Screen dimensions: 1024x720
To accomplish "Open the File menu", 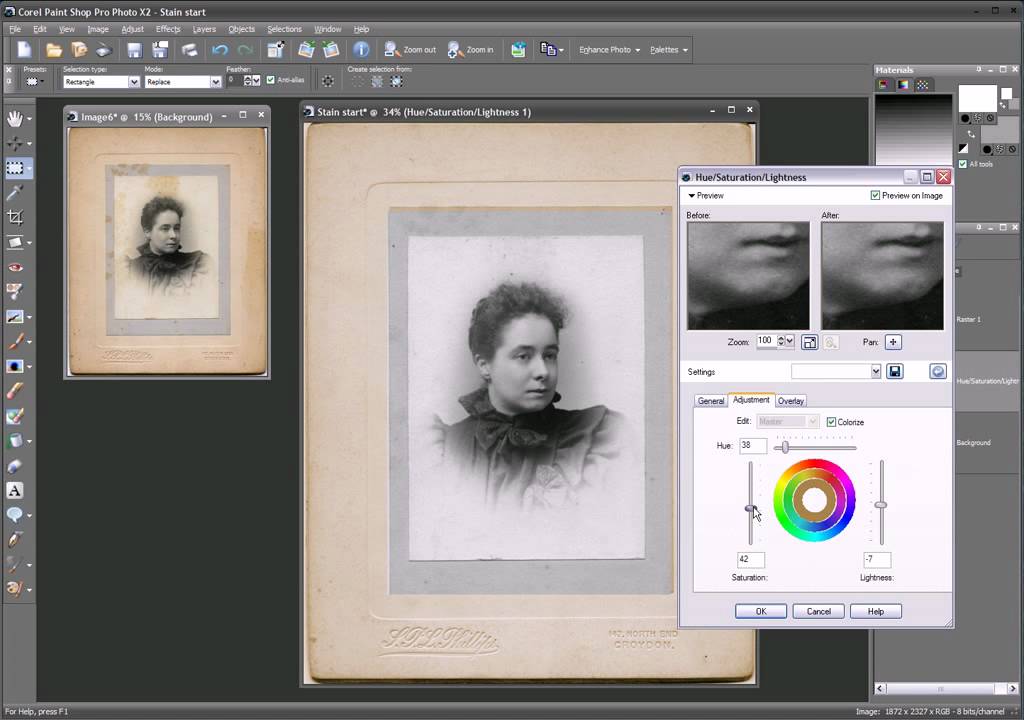I will tap(14, 29).
